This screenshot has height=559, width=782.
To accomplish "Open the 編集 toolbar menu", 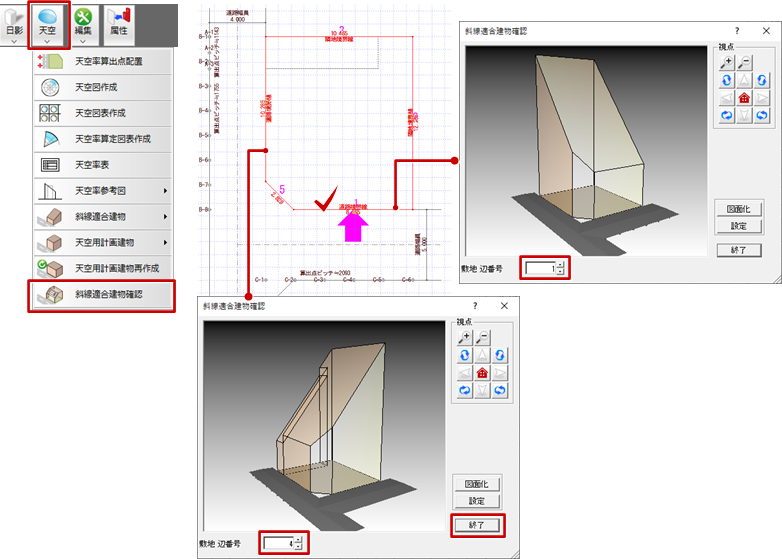I will [84, 23].
